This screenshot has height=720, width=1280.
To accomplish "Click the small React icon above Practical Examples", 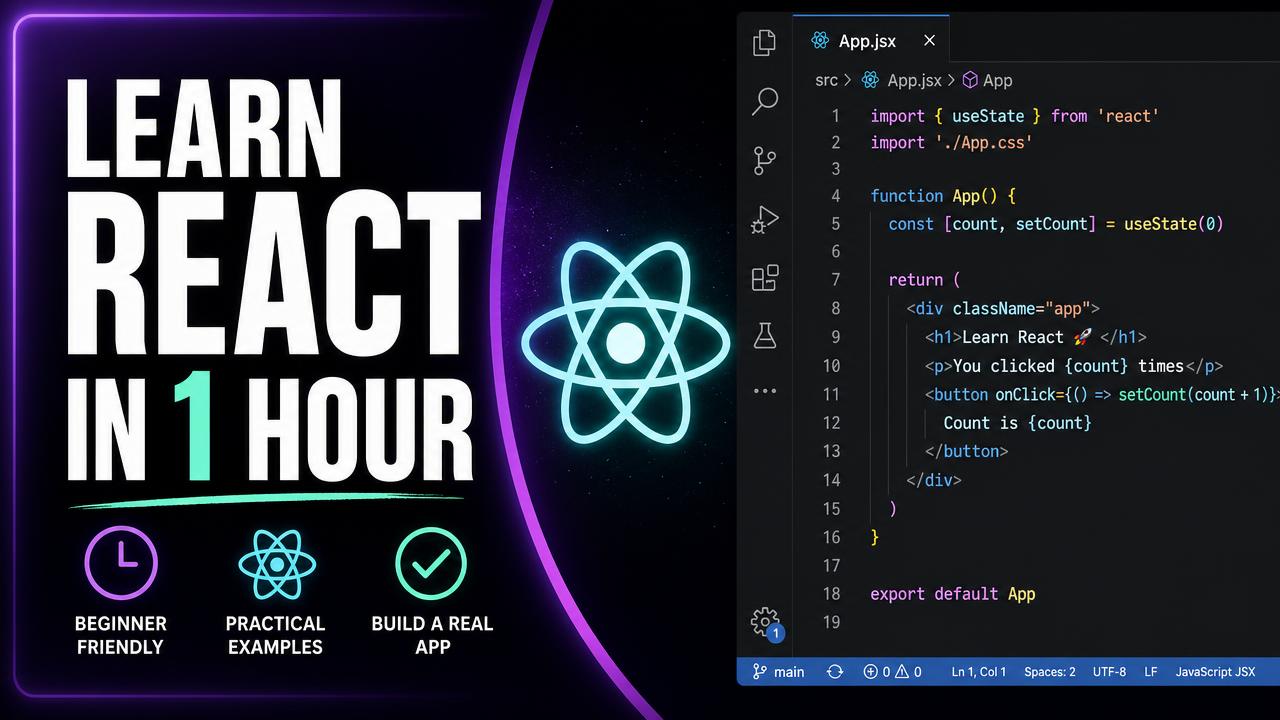I will click(x=277, y=564).
